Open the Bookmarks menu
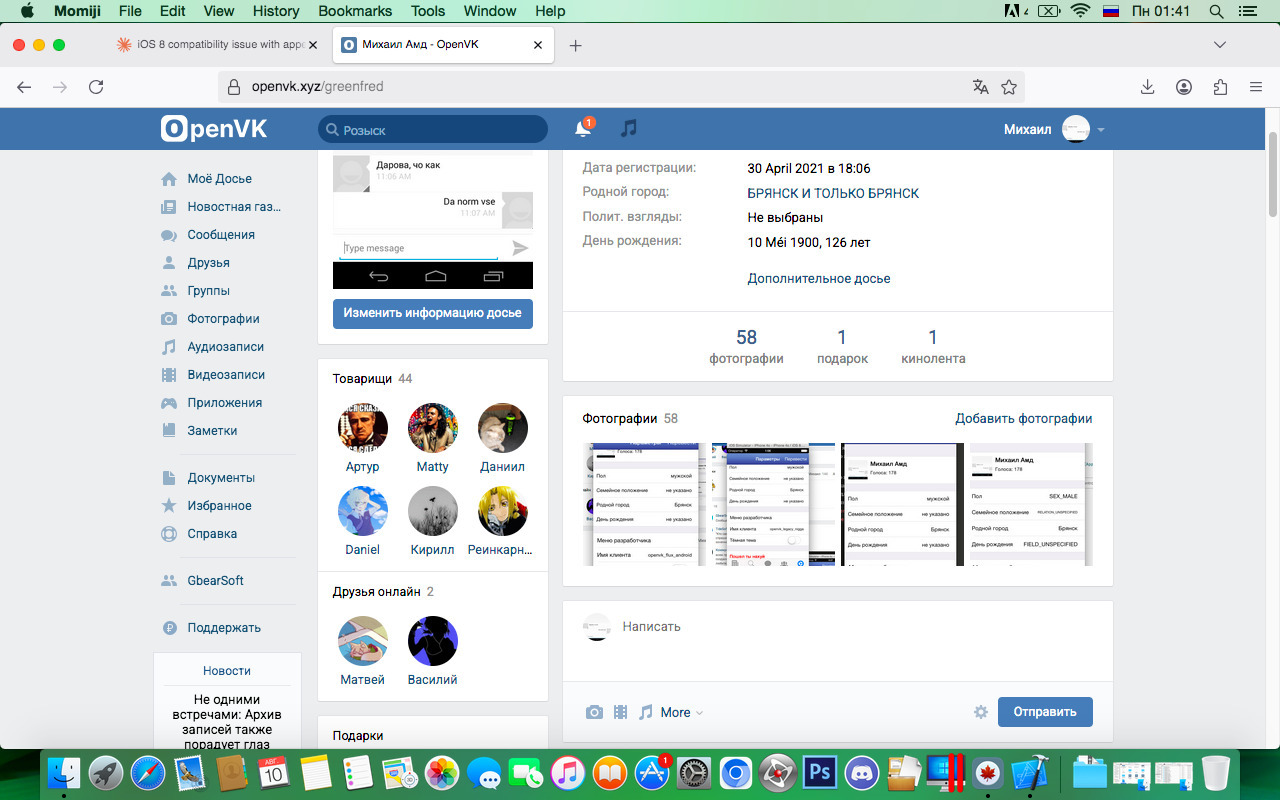 355,11
